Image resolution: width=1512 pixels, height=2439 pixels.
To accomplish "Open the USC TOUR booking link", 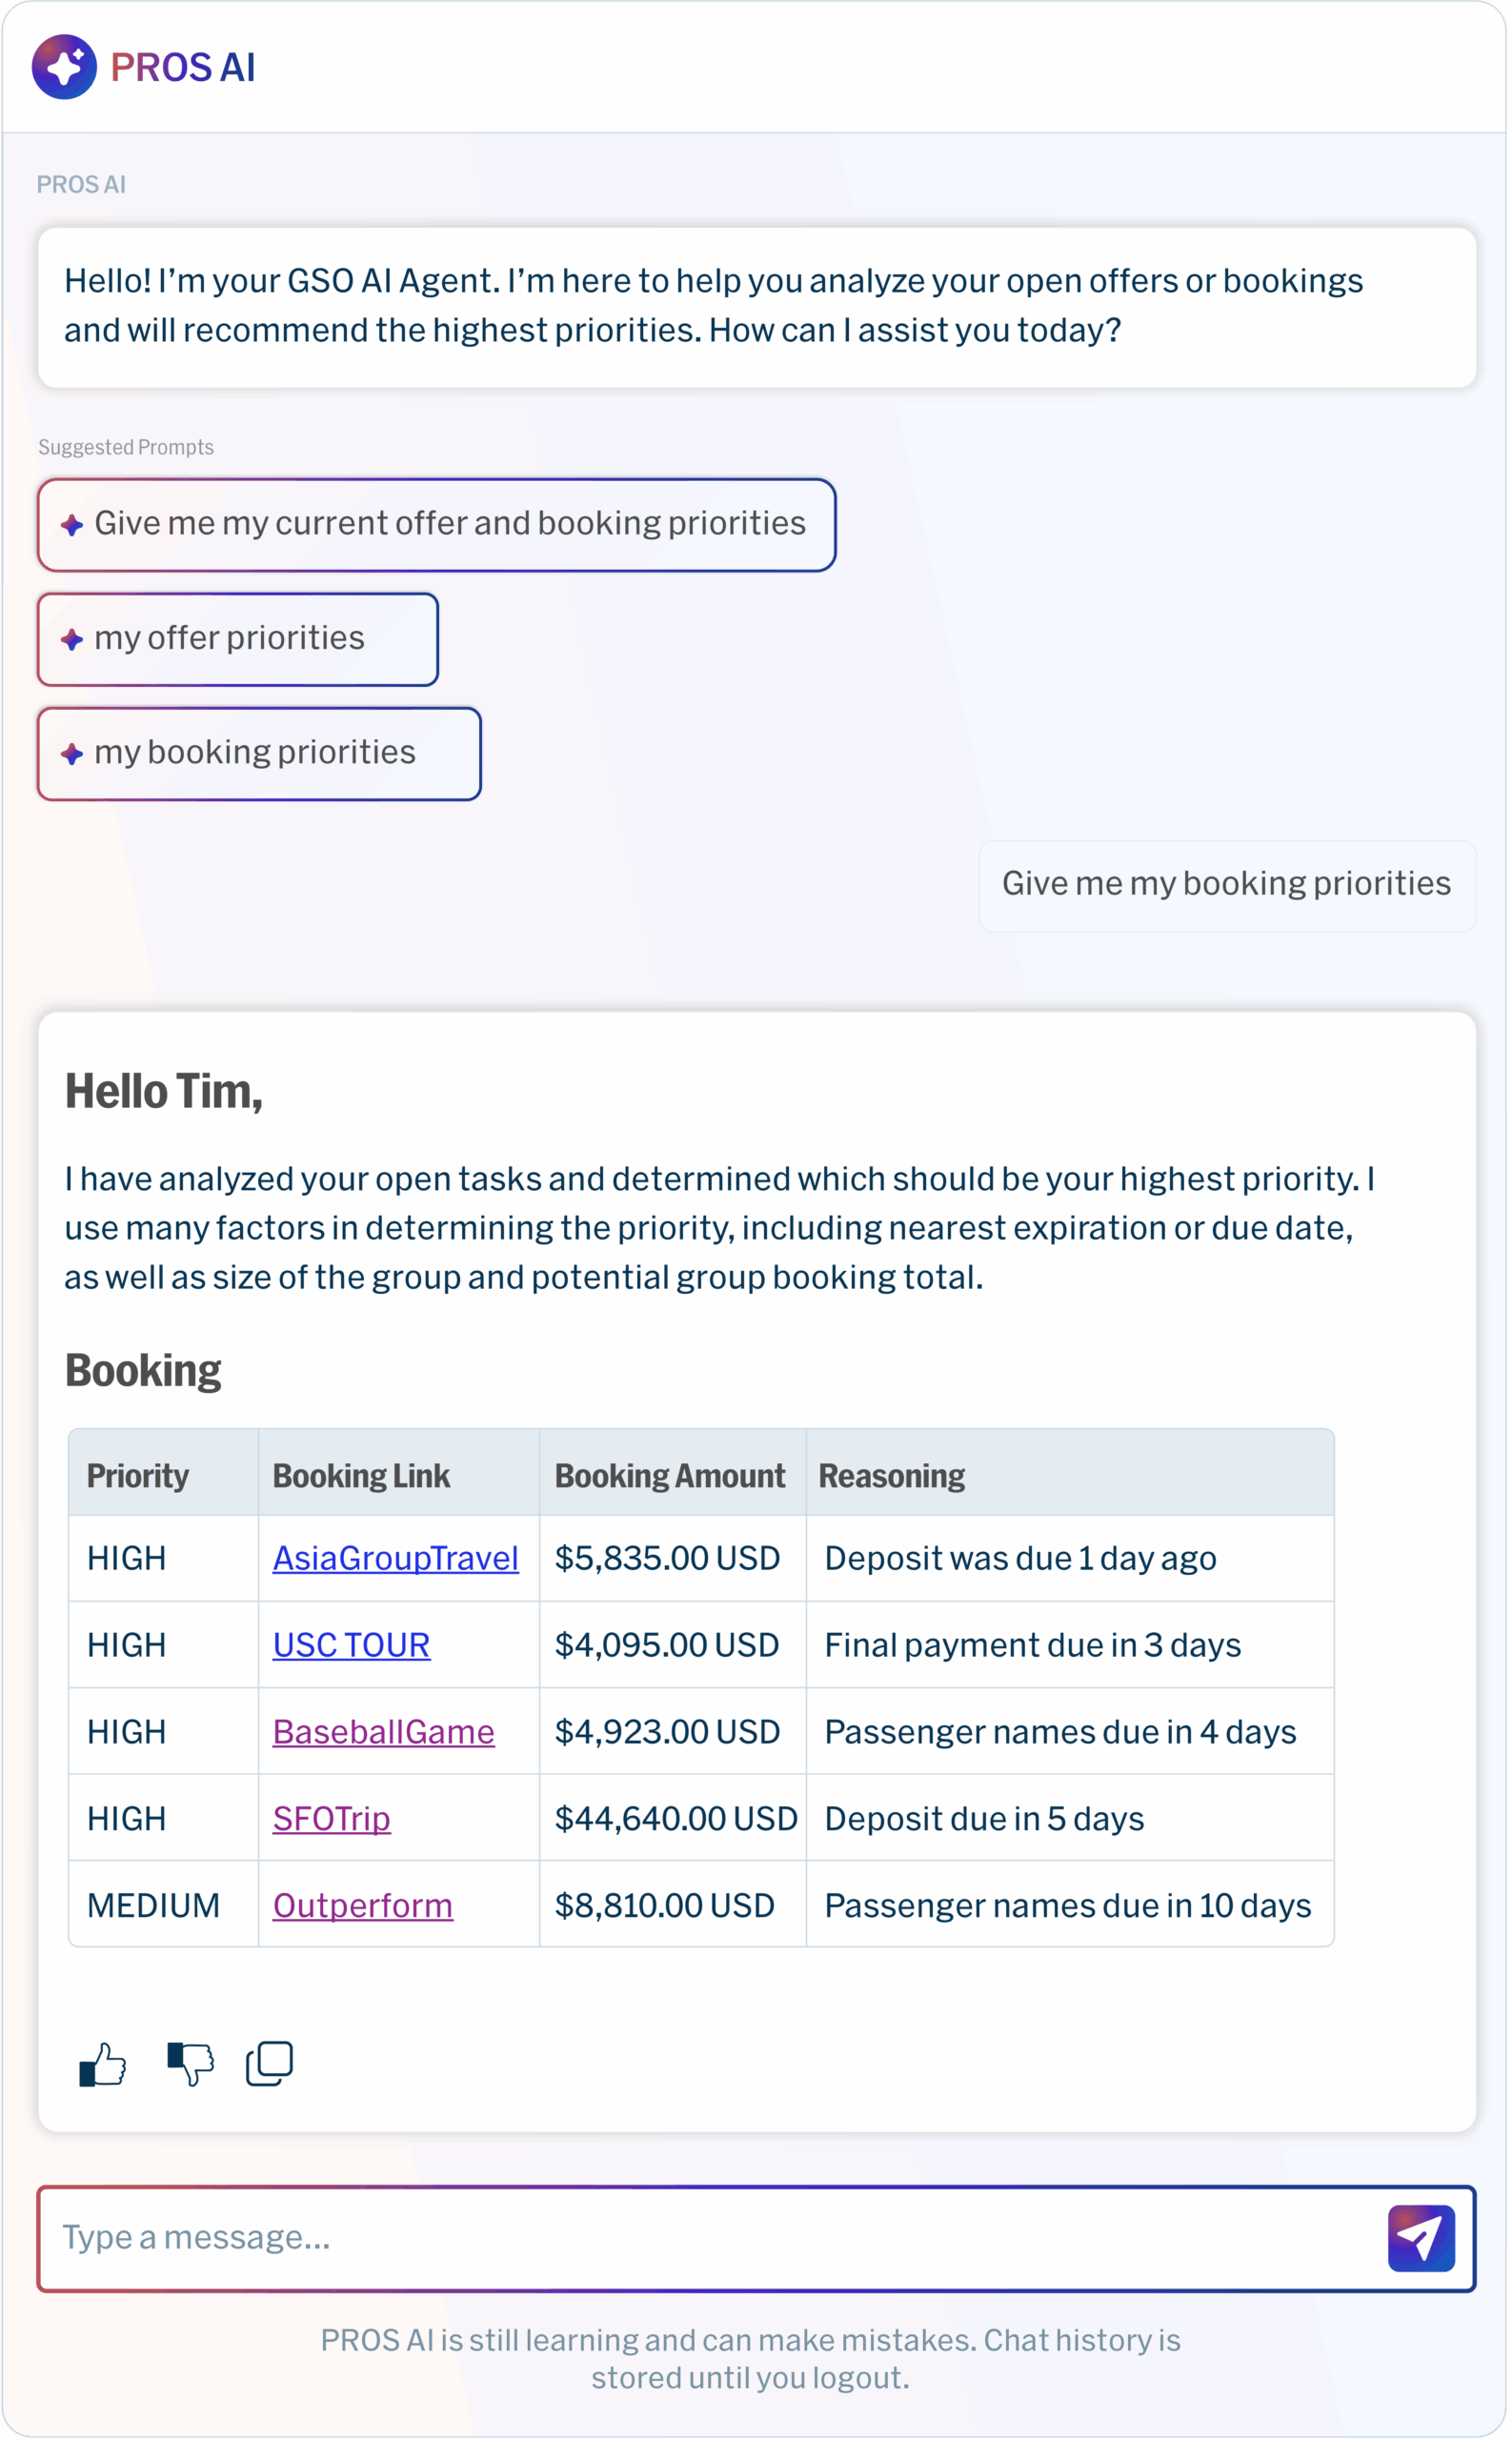I will 351,1645.
